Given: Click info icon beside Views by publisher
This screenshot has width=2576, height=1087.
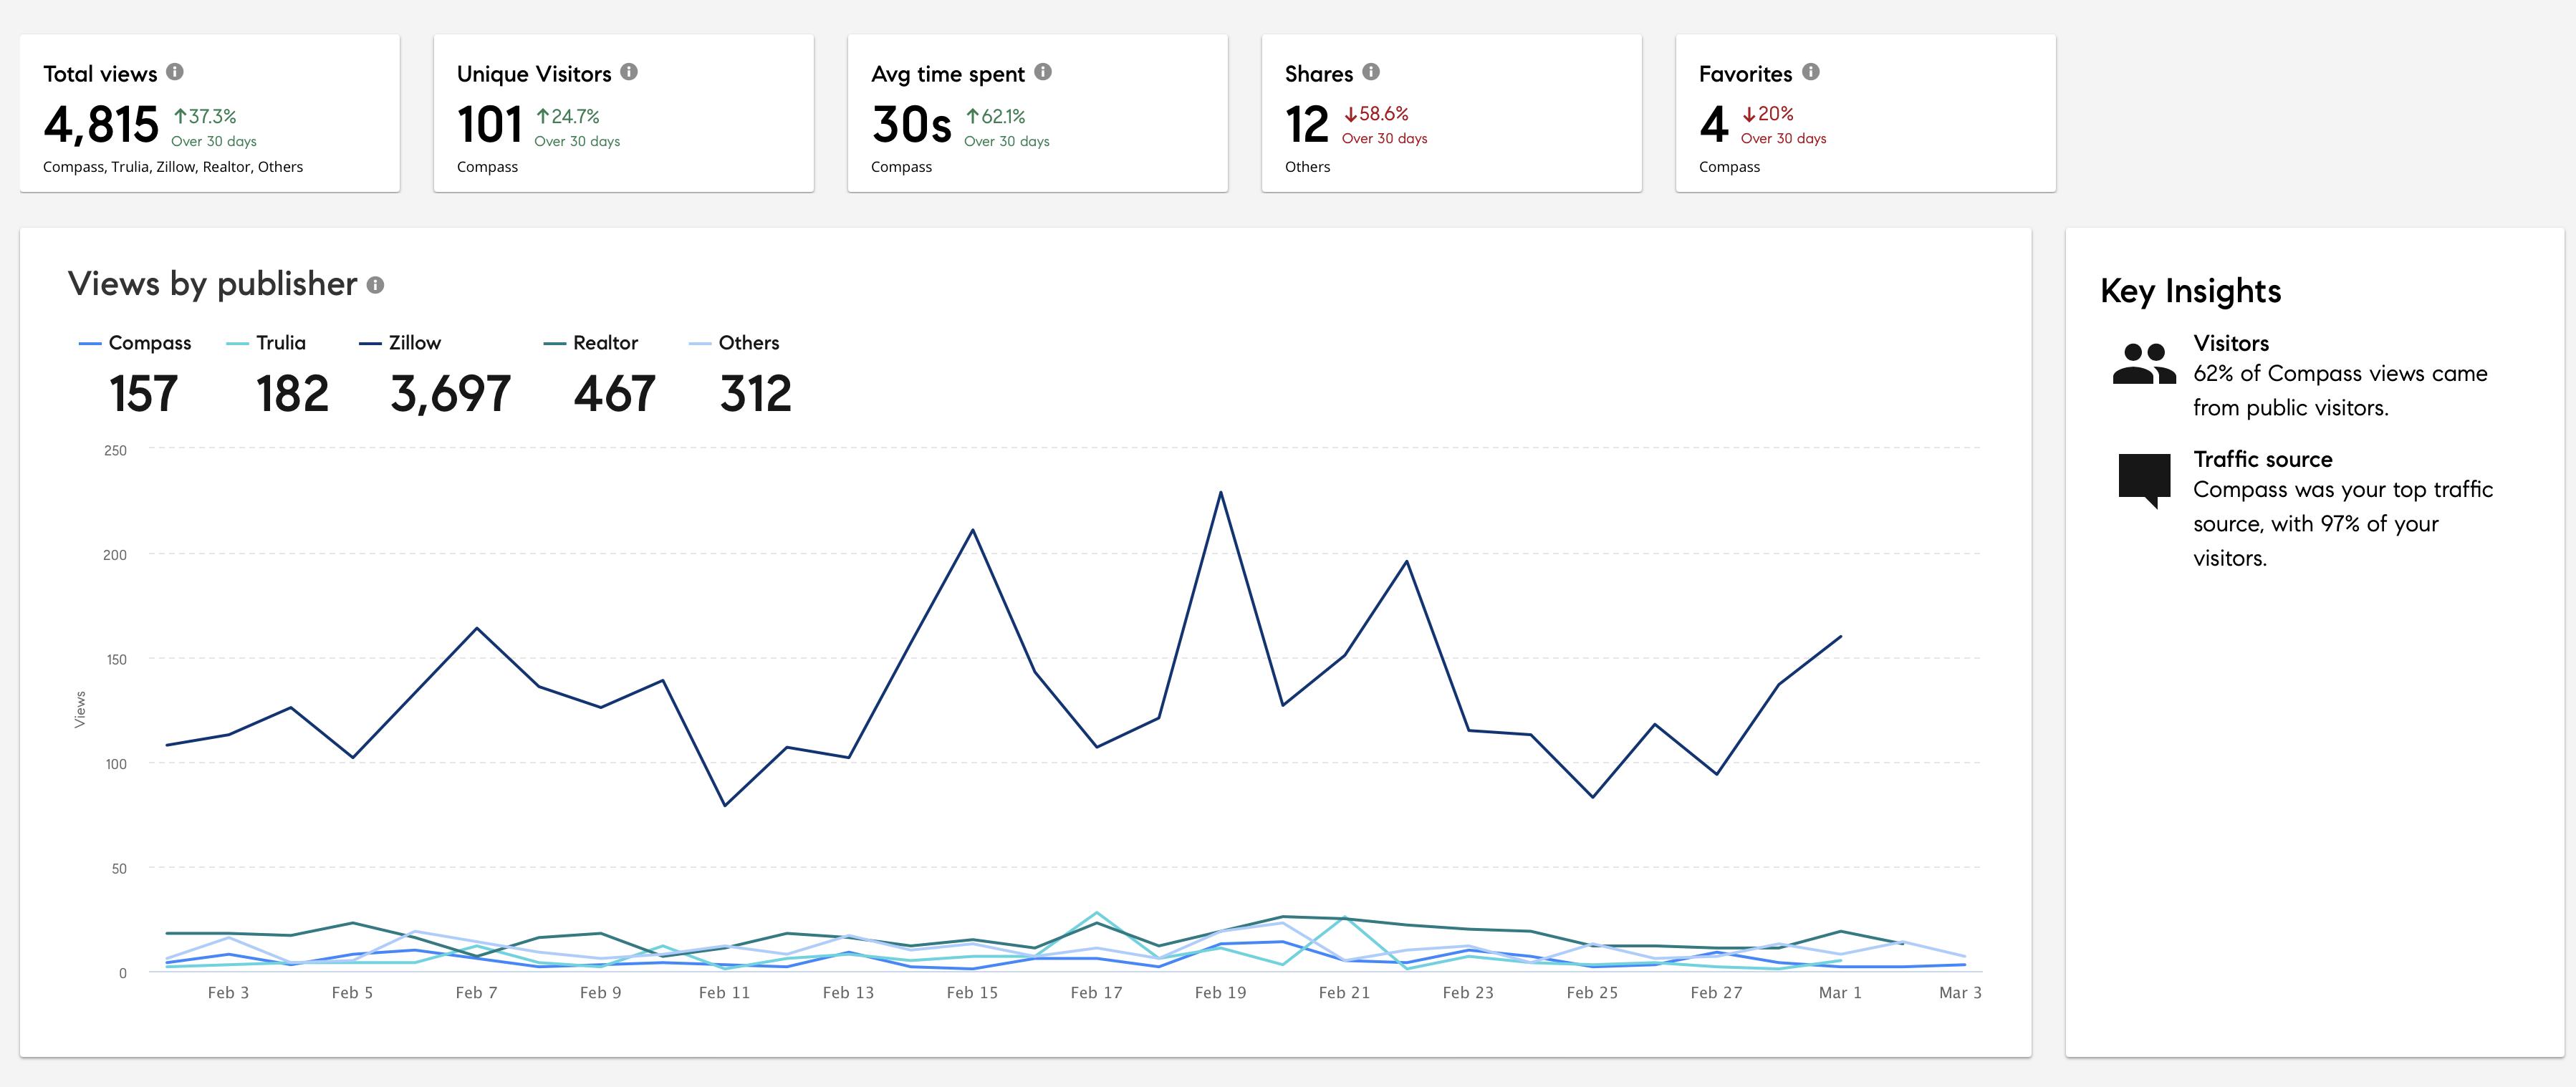Looking at the screenshot, I should pyautogui.click(x=375, y=285).
